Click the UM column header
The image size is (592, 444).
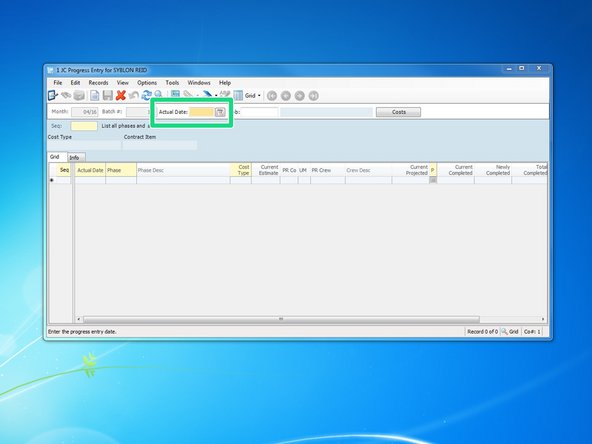click(x=304, y=170)
